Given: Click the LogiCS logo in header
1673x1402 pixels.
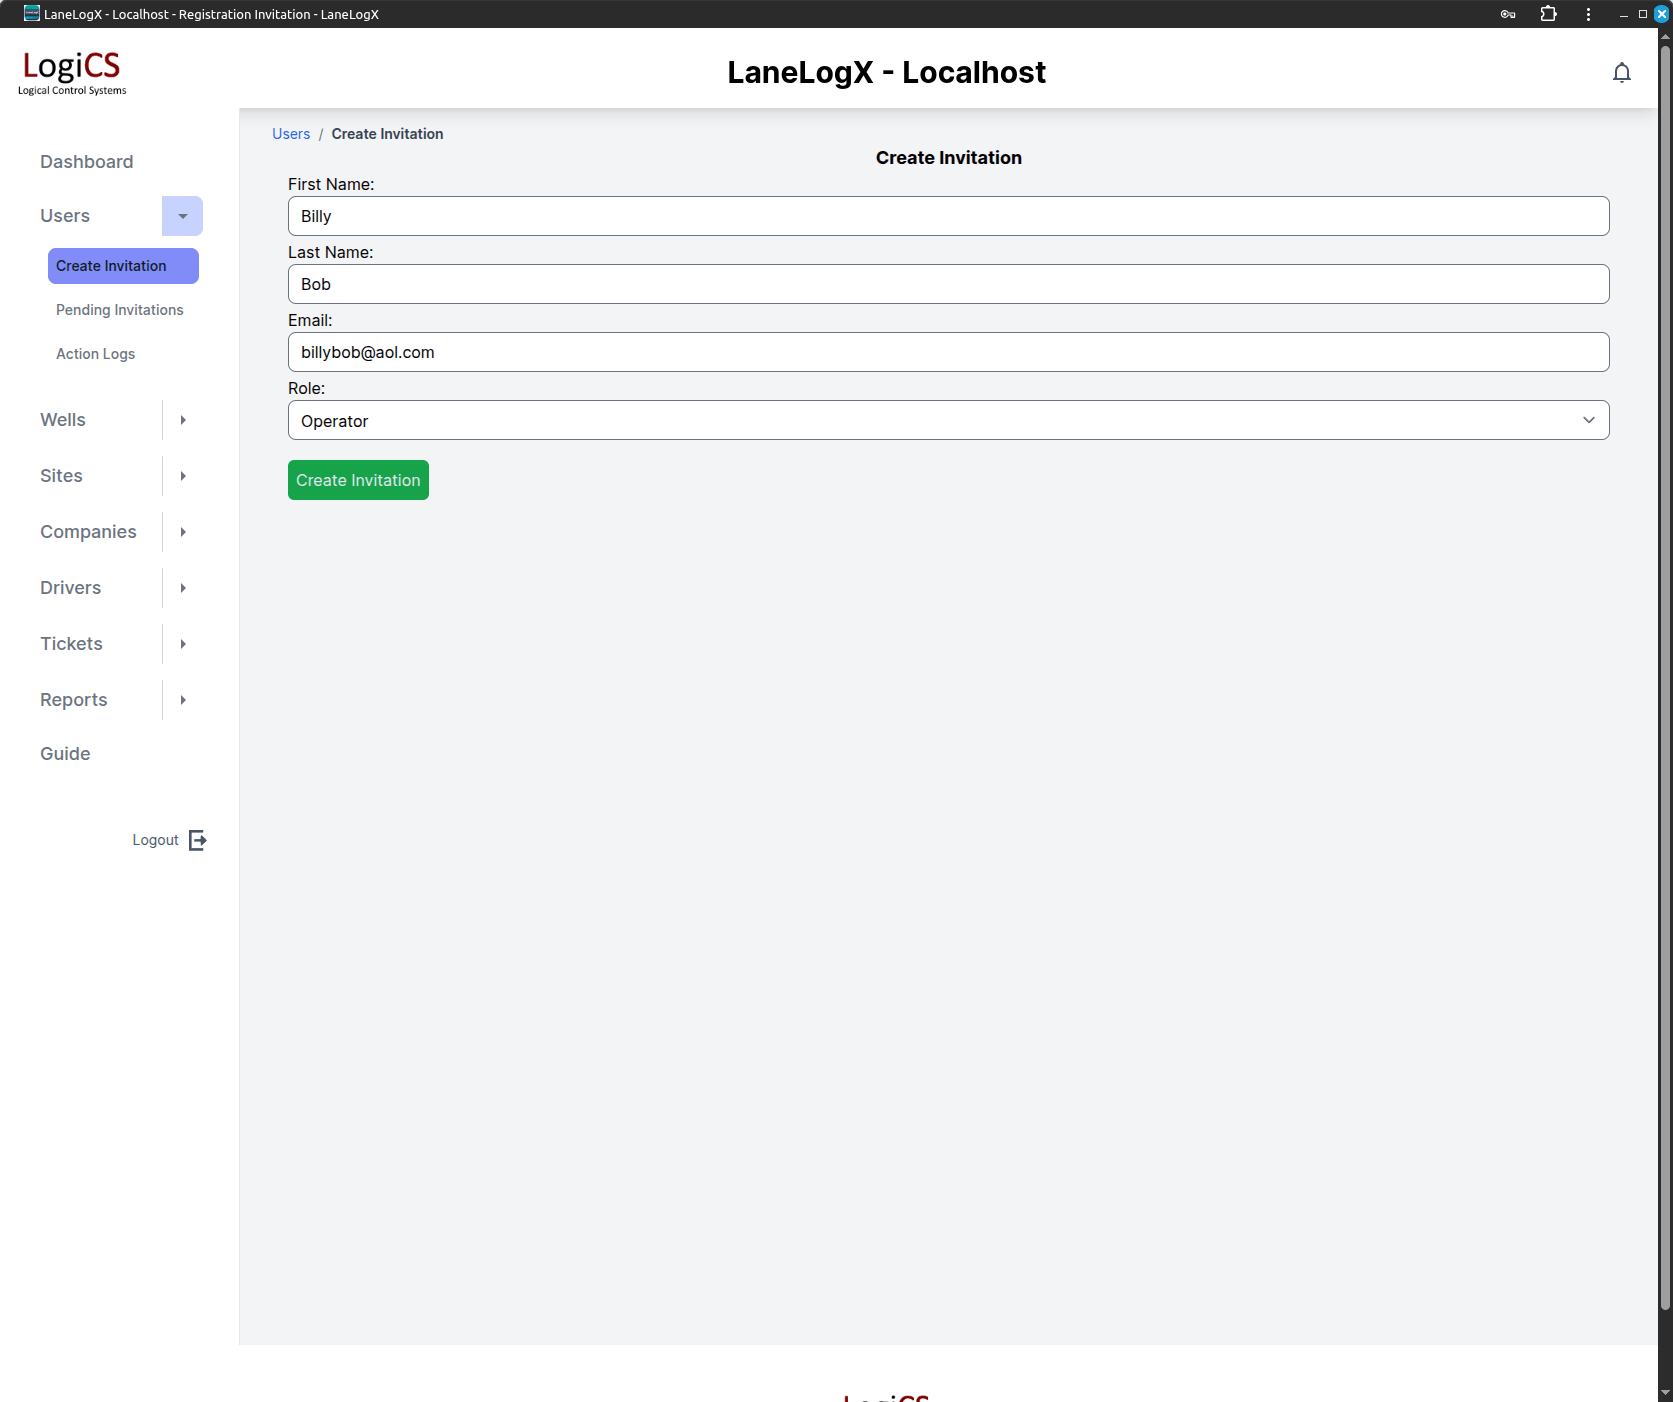Looking at the screenshot, I should pos(72,72).
